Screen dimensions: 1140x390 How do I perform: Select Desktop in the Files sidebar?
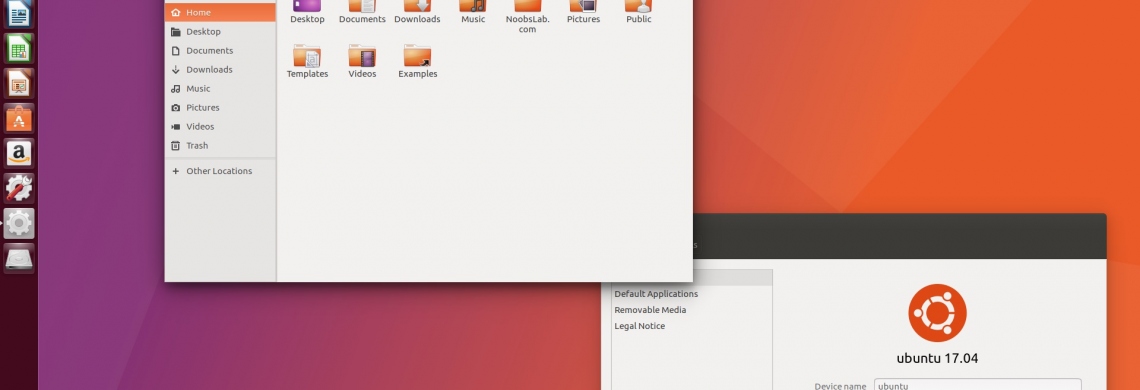pos(220,31)
